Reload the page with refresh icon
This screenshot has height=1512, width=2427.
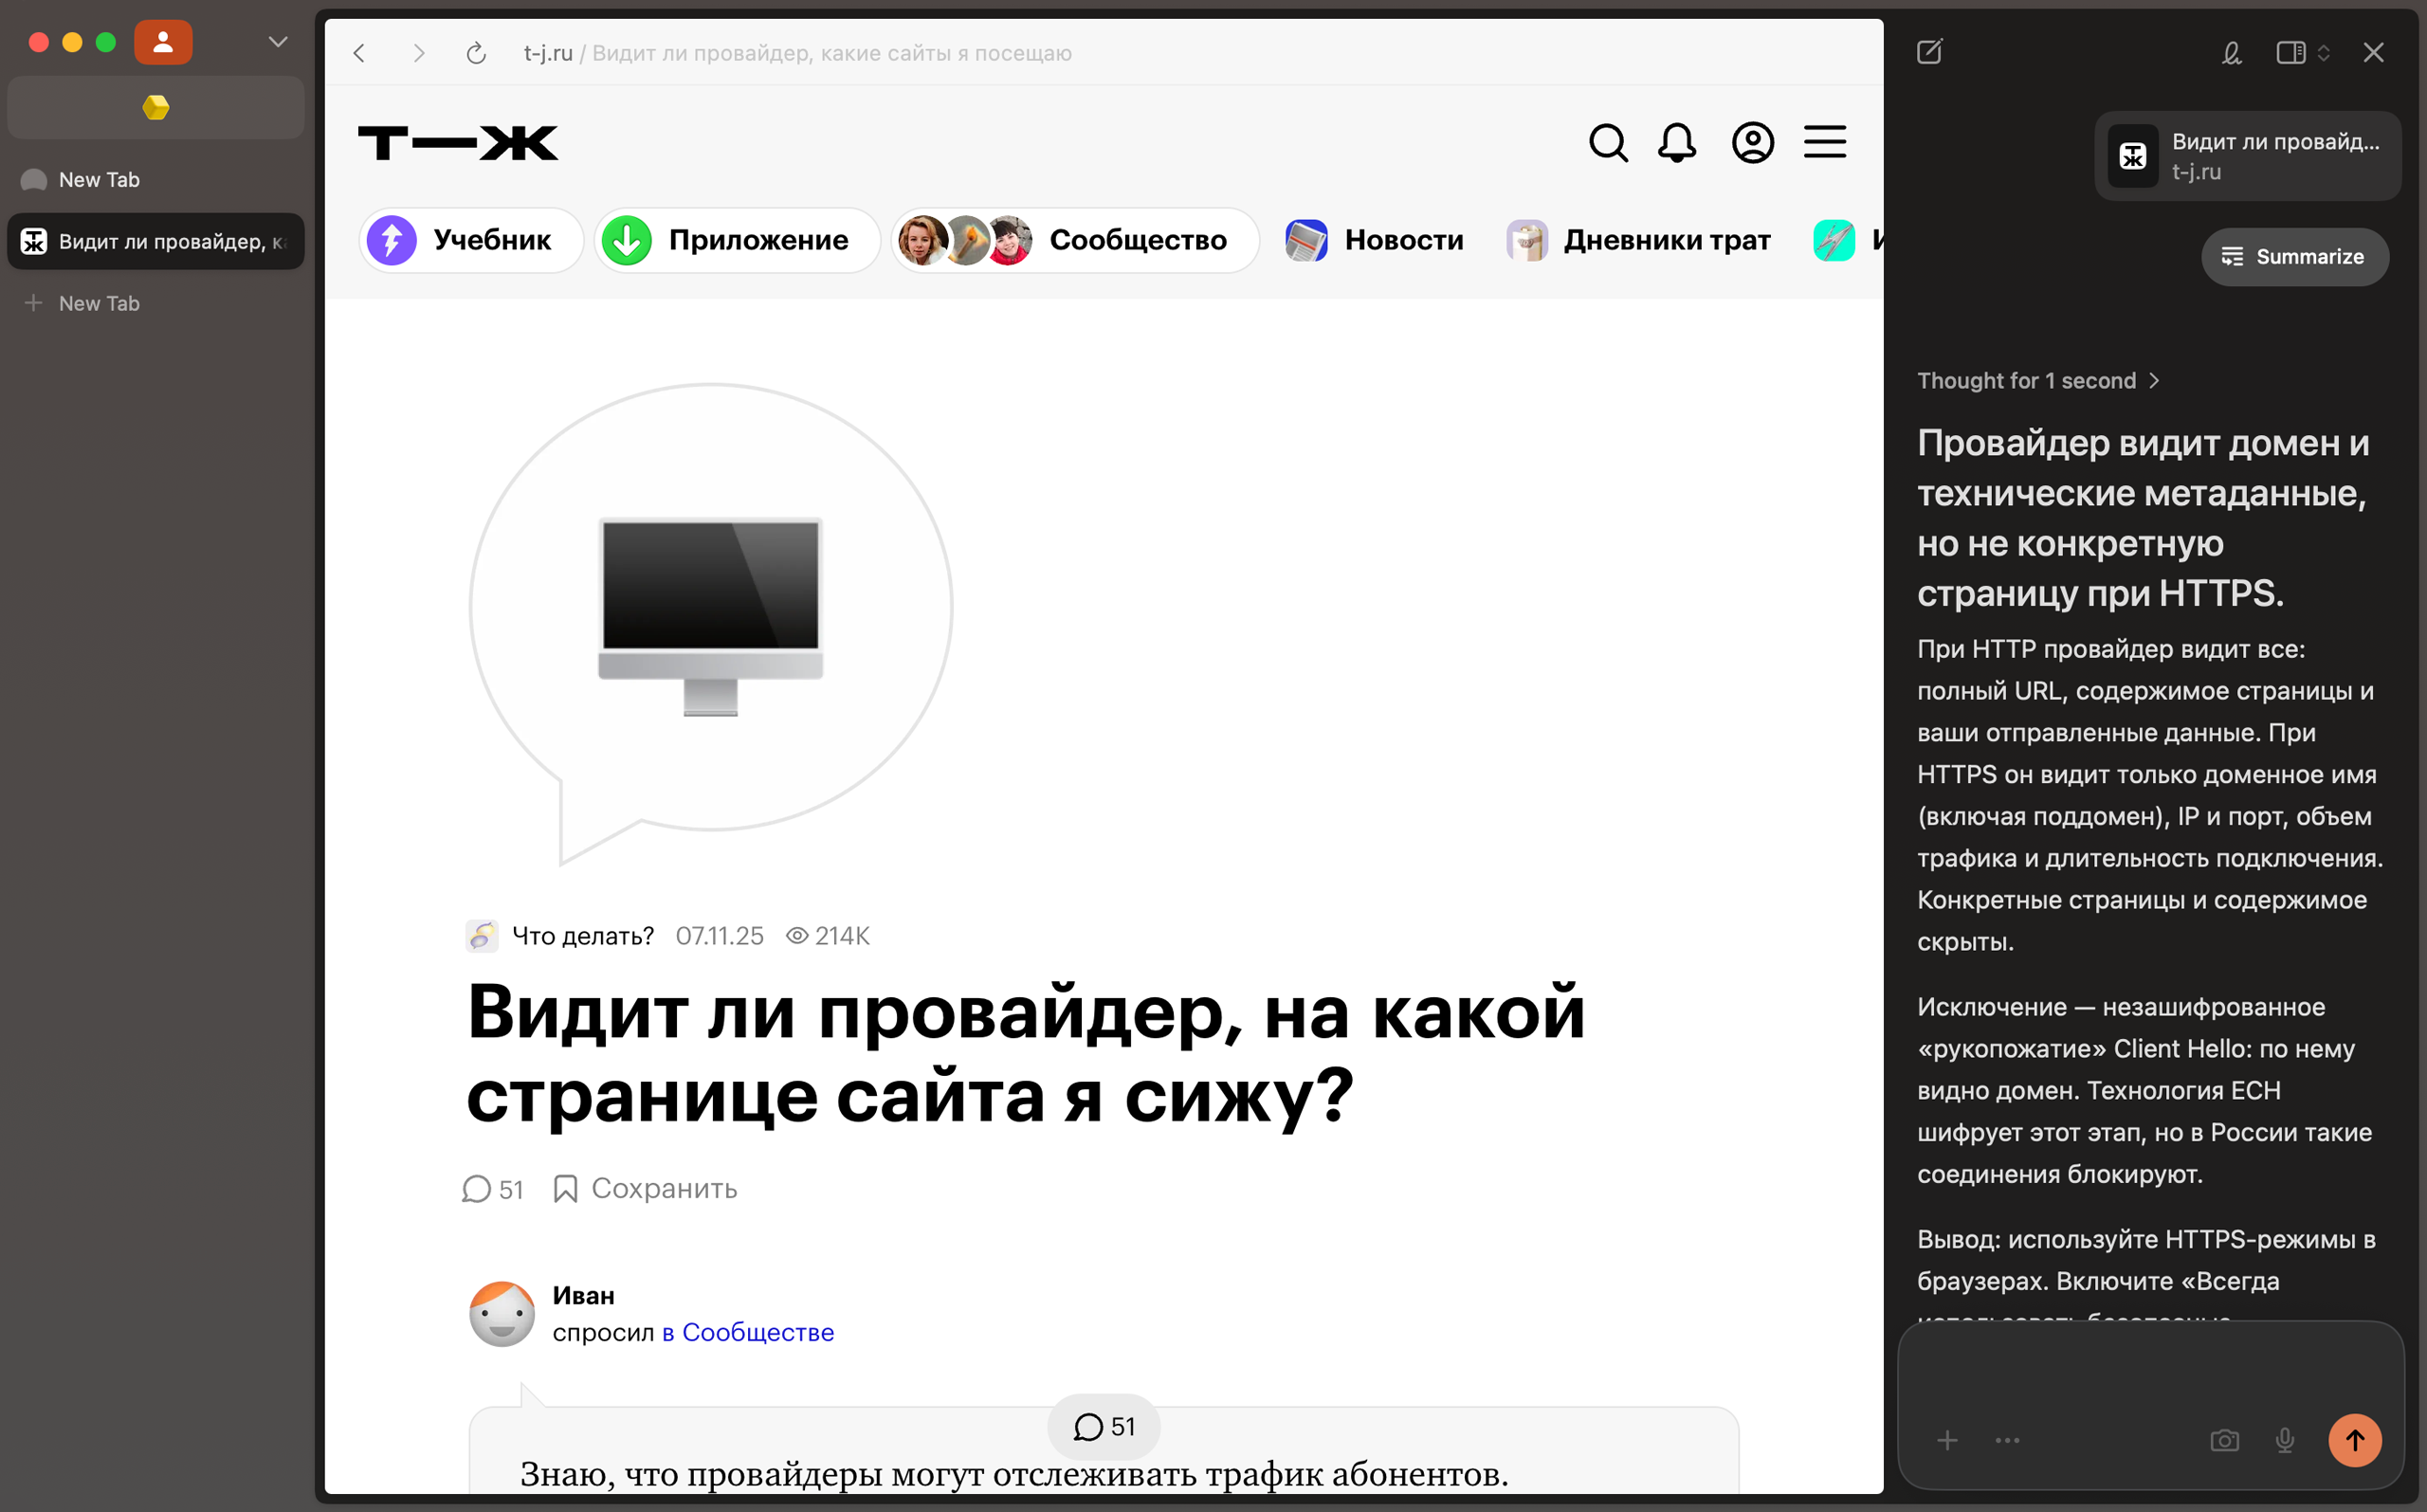(x=476, y=53)
